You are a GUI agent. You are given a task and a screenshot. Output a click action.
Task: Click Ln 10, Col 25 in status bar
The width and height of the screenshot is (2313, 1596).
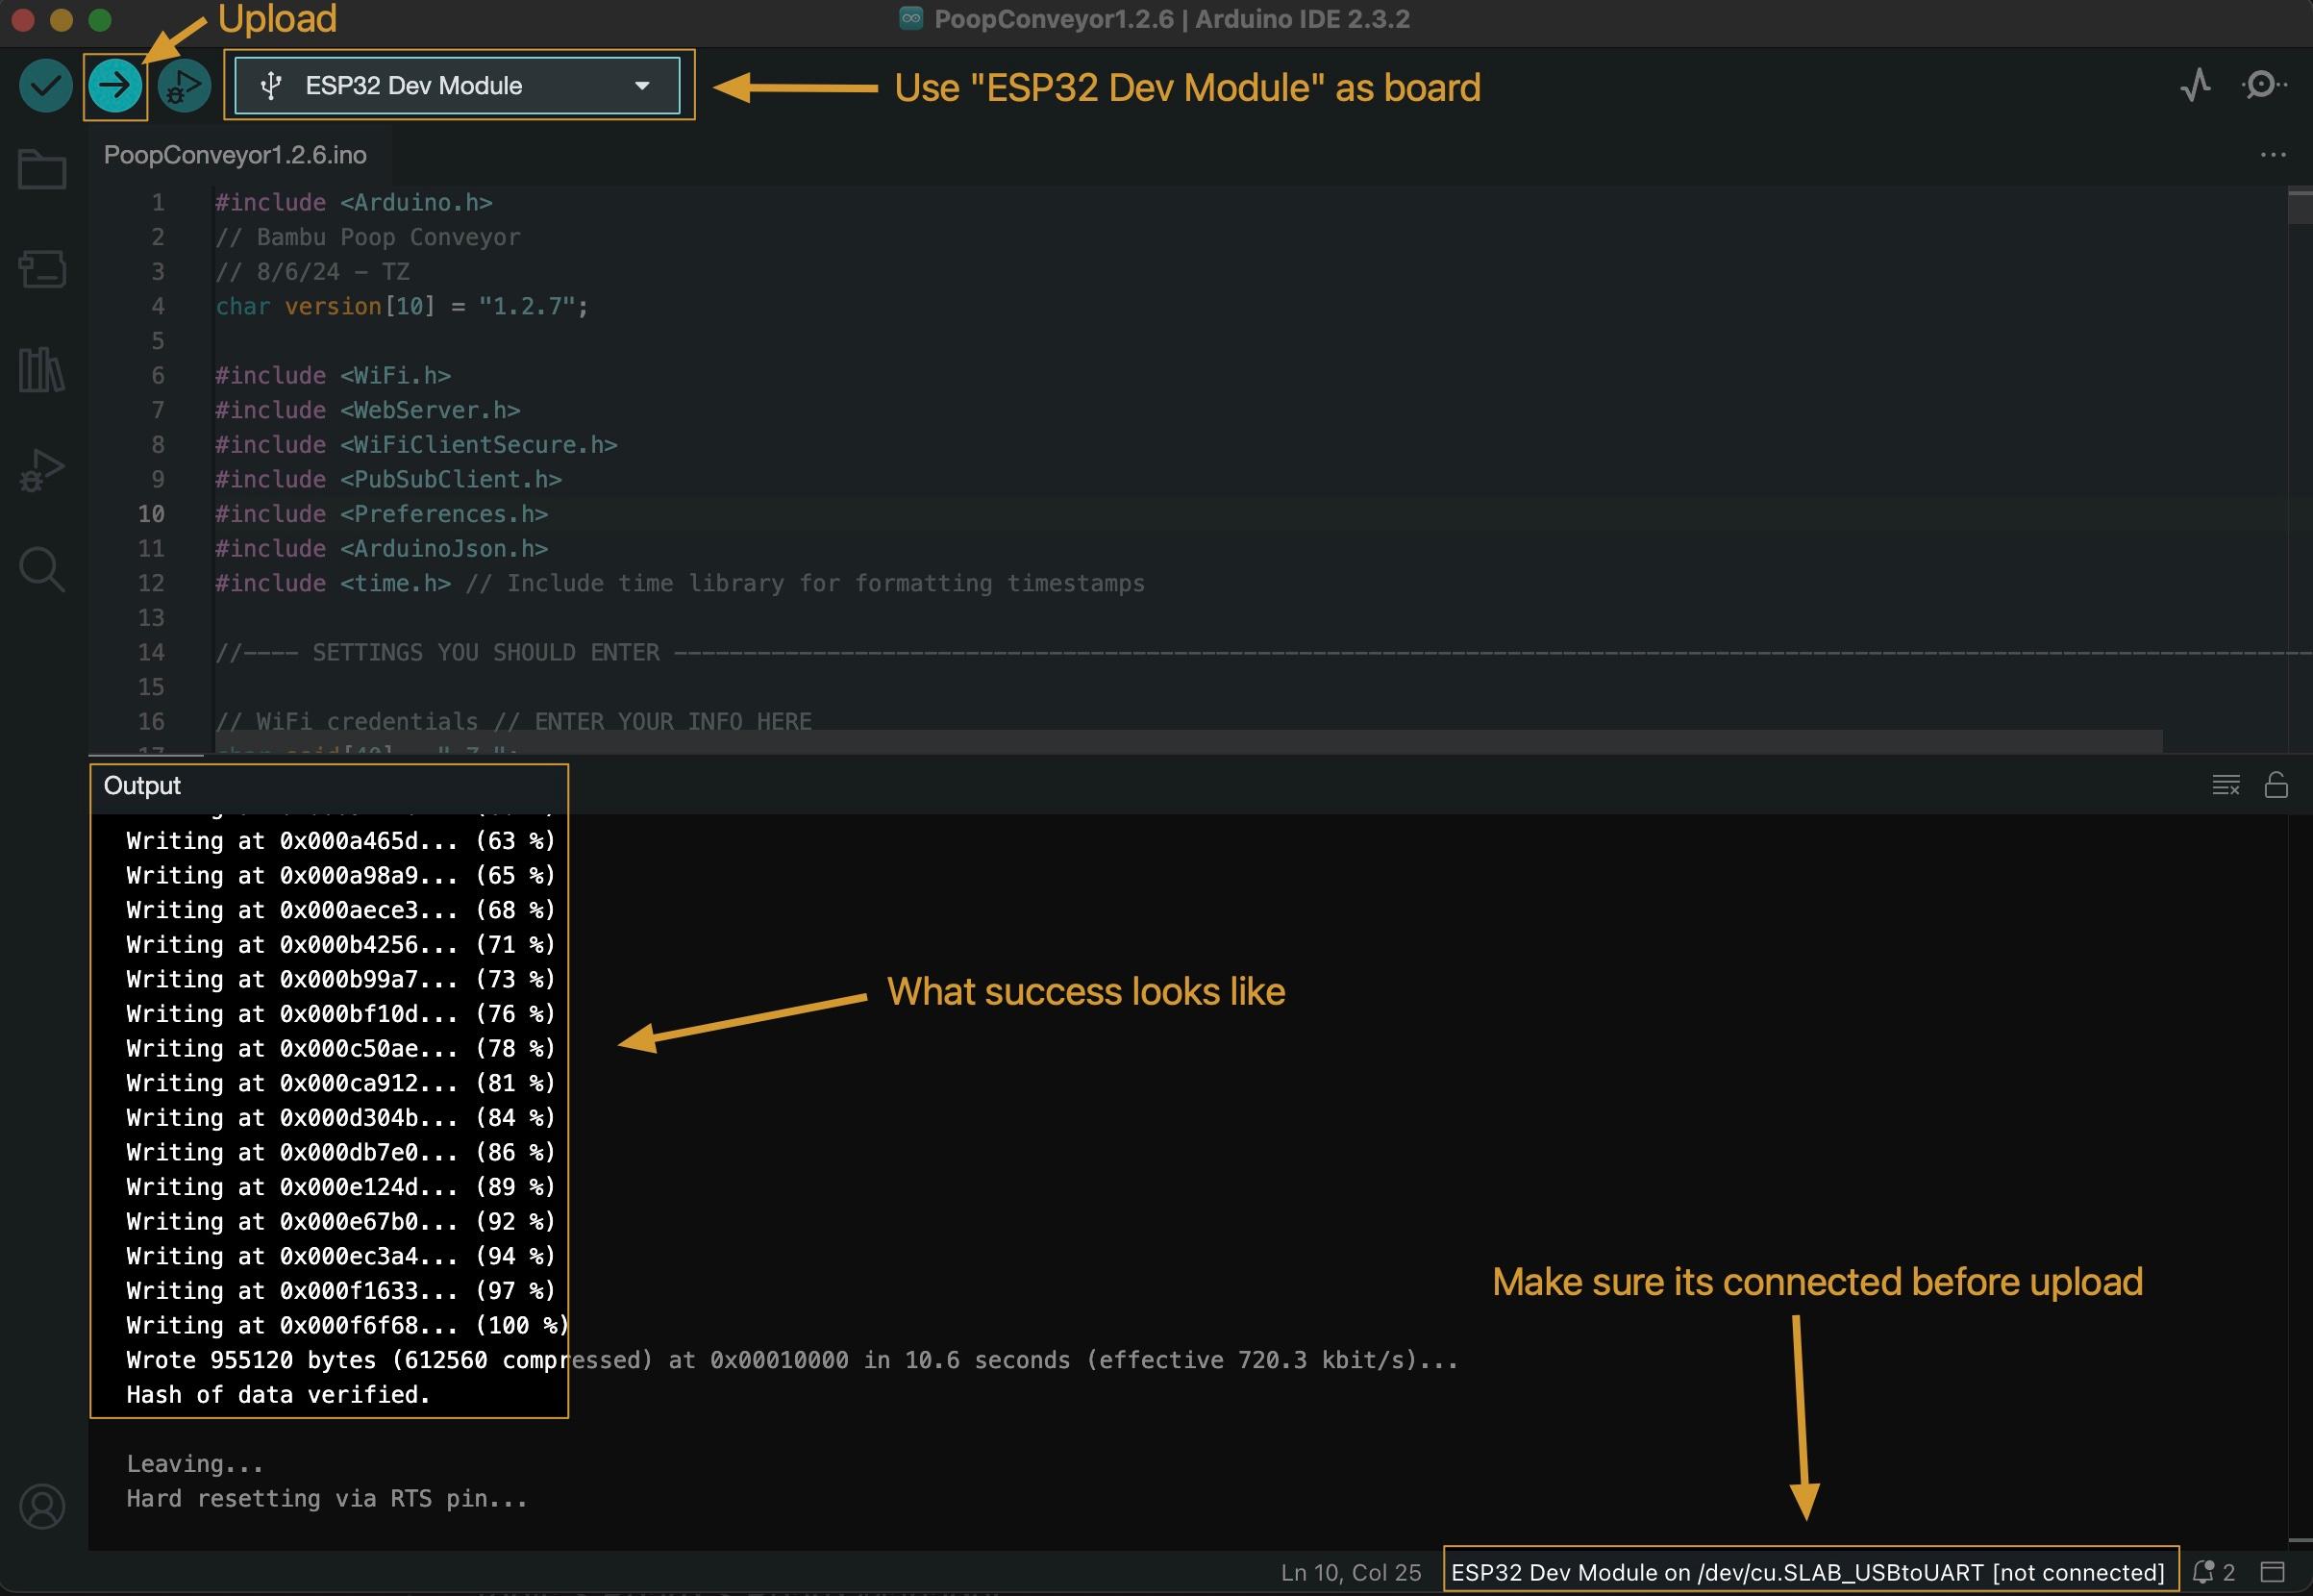click(x=1350, y=1572)
